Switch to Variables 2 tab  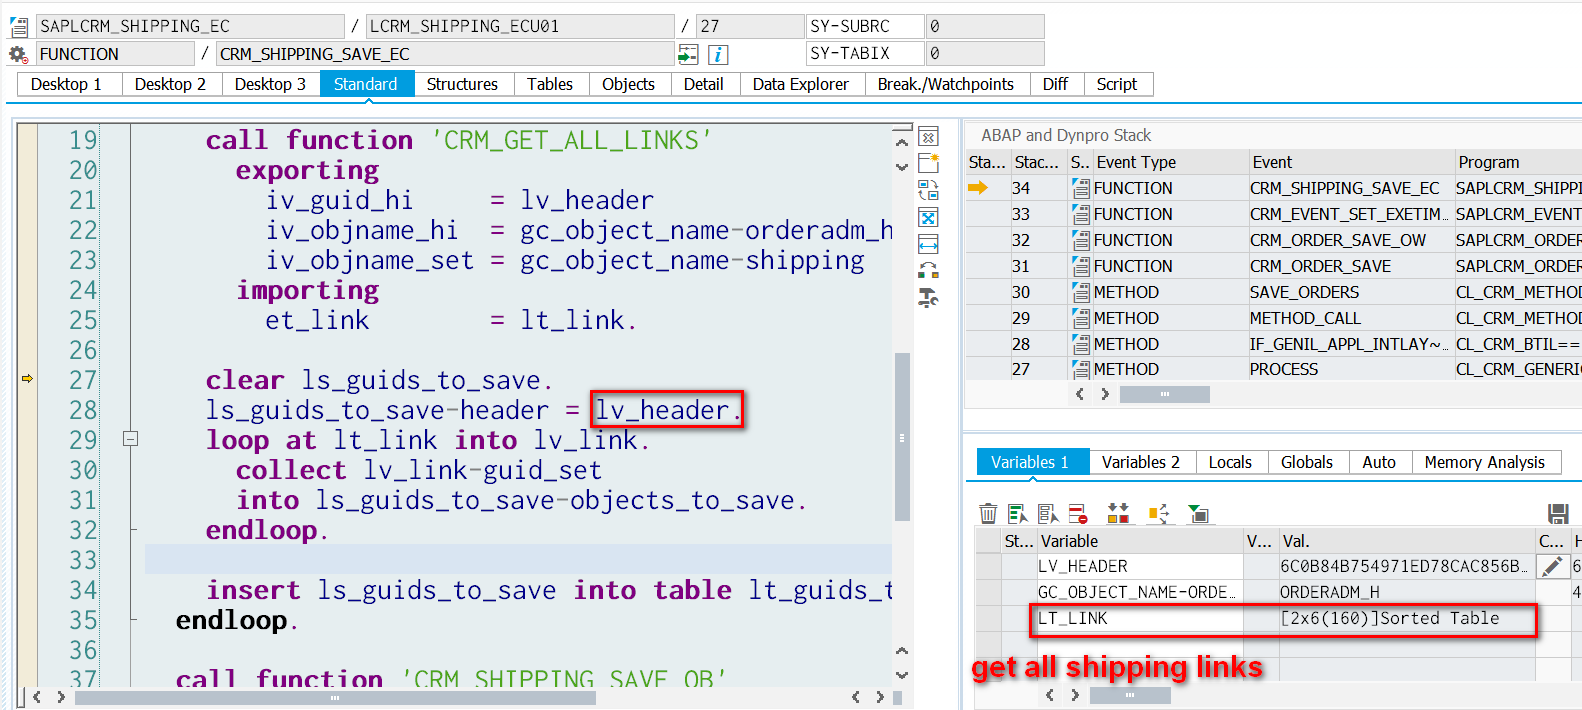1141,462
